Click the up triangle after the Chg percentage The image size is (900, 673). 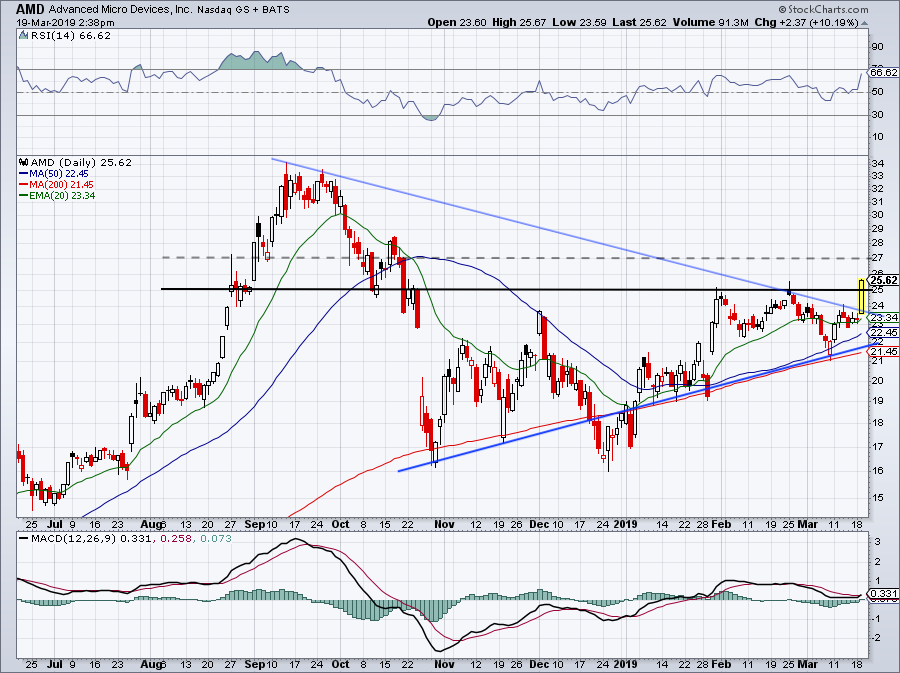click(x=865, y=23)
